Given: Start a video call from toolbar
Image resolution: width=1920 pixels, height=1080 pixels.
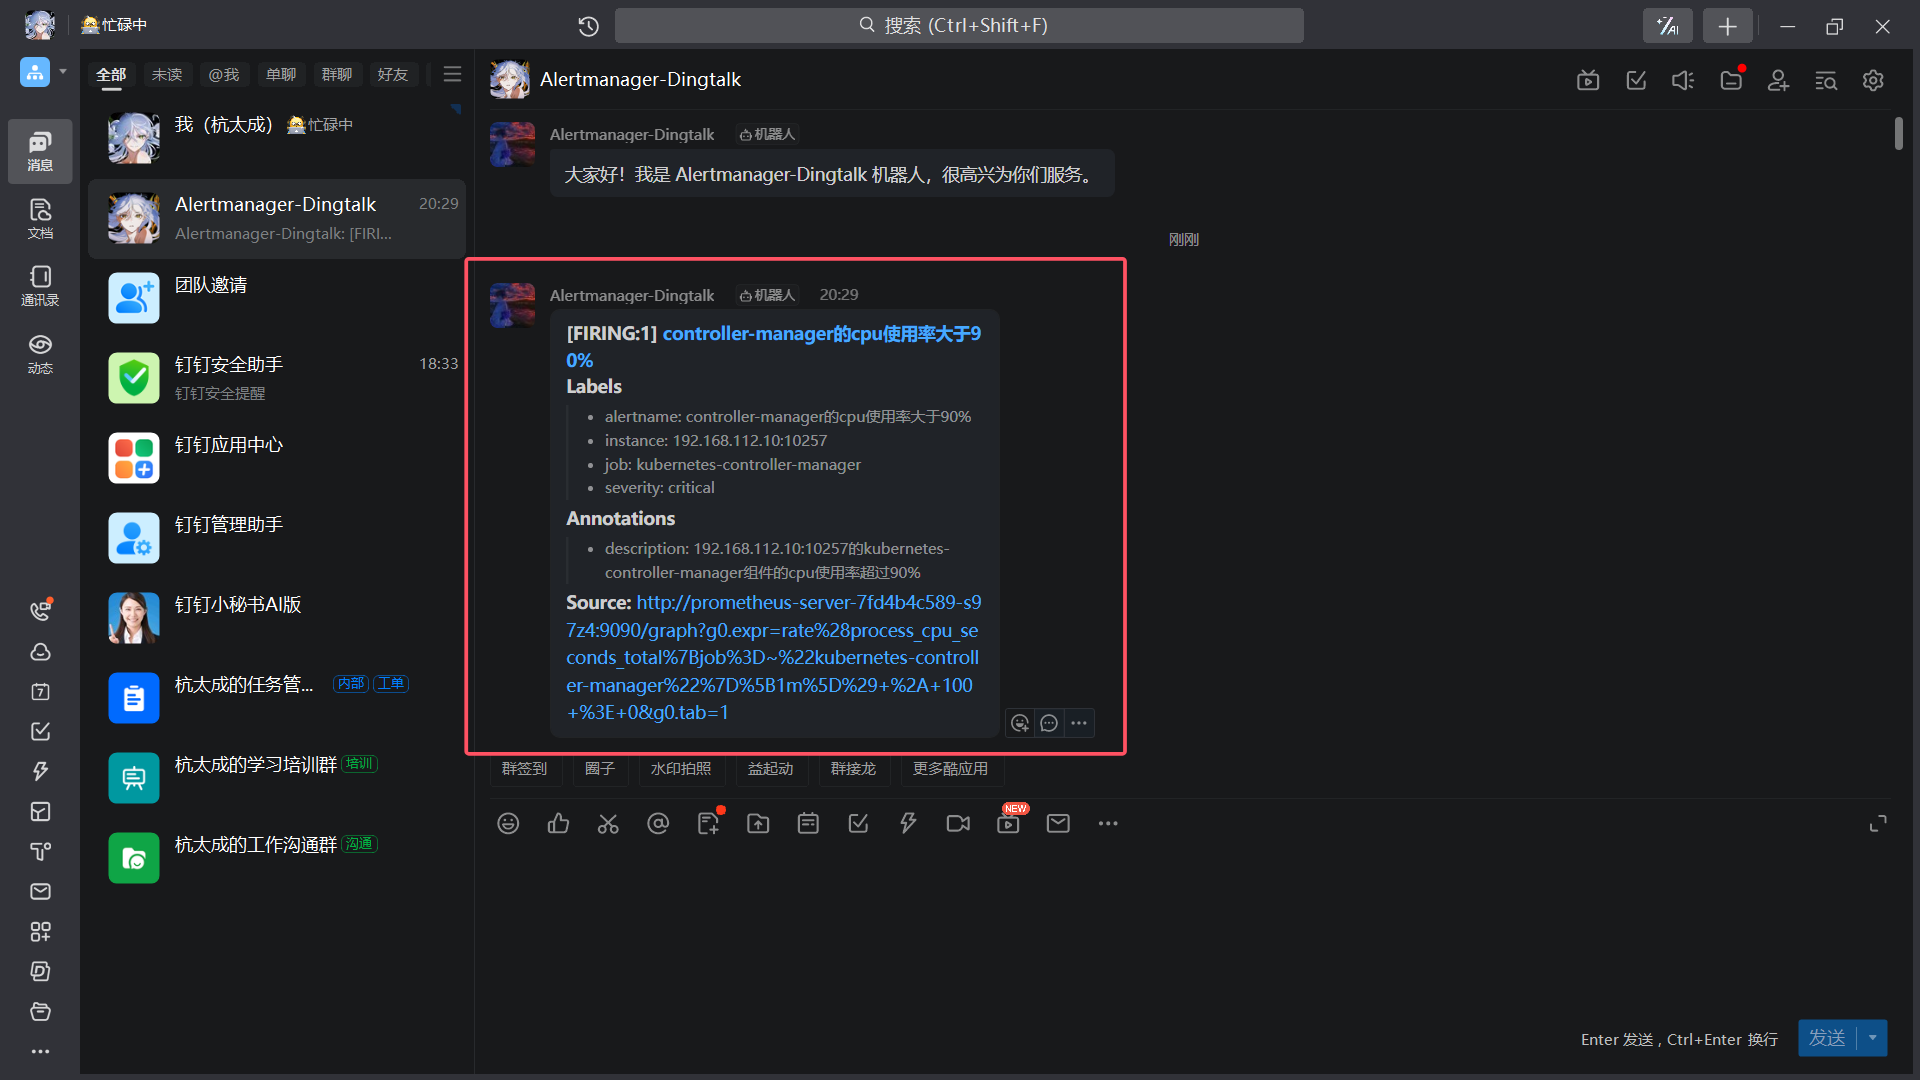Looking at the screenshot, I should [958, 823].
